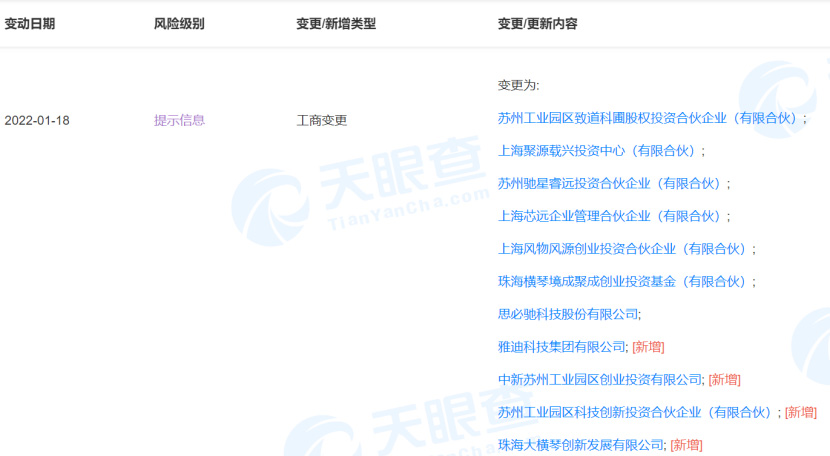Click the 2022-01-18 date cell
Viewport: 830px width, 456px height.
point(37,120)
